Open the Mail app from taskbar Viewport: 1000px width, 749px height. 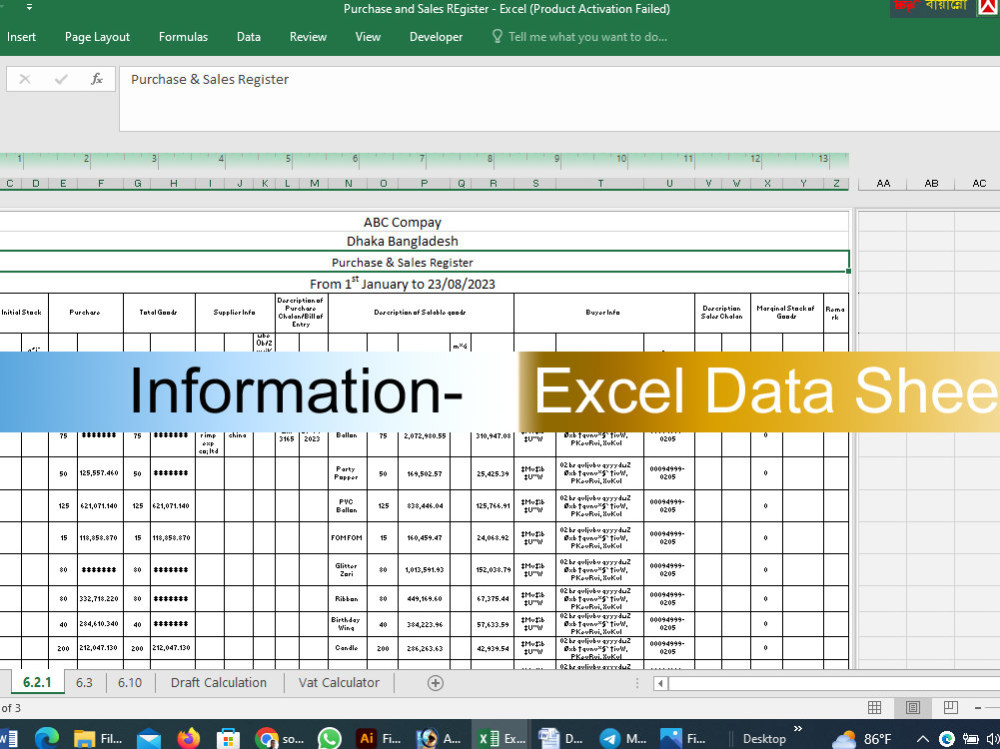[x=149, y=739]
